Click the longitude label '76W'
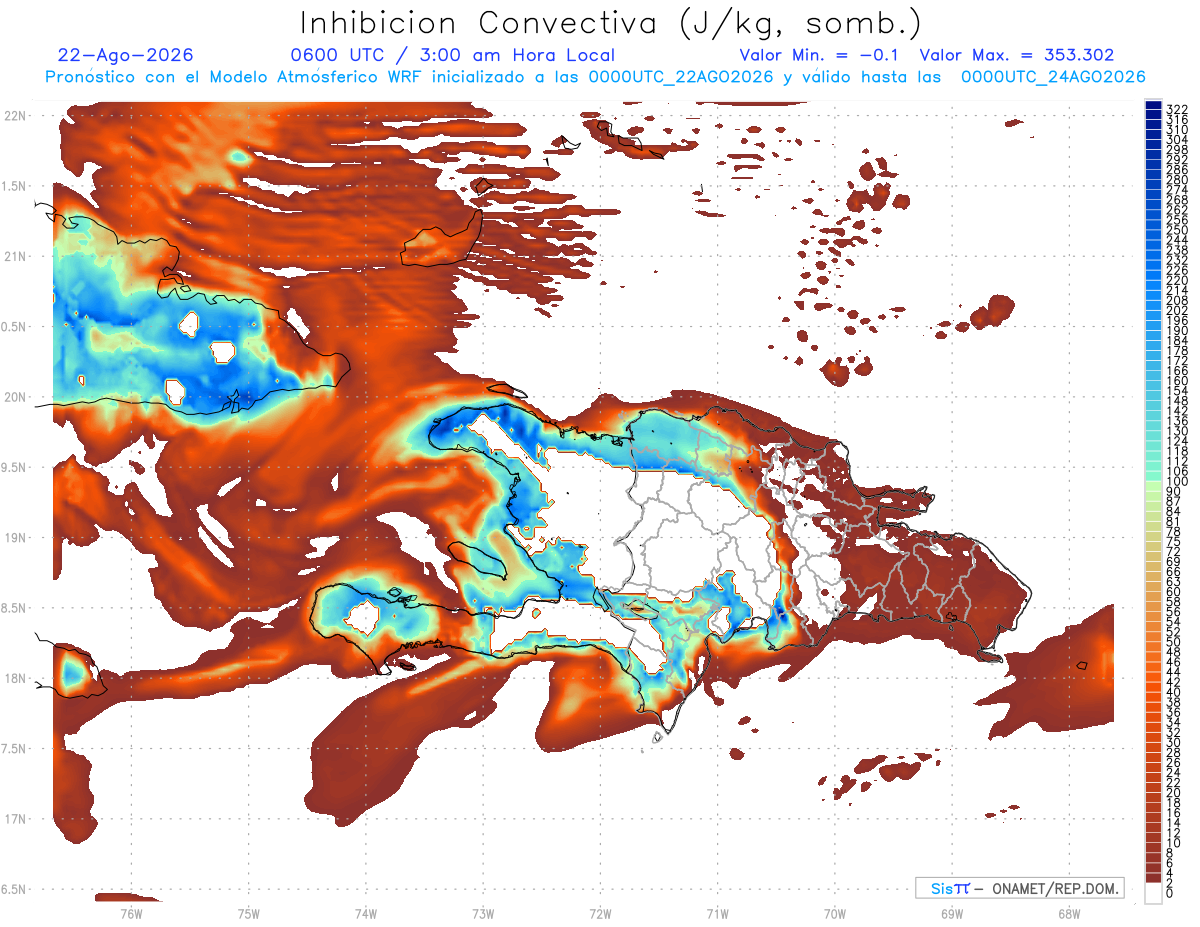Screen dimensions: 1200x927 (x=131, y=913)
